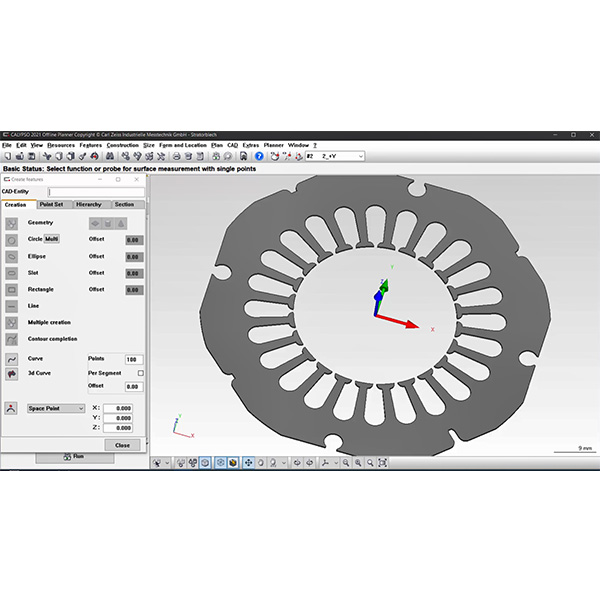Click the Circle feature icon
The height and width of the screenshot is (600, 600).
coord(11,240)
